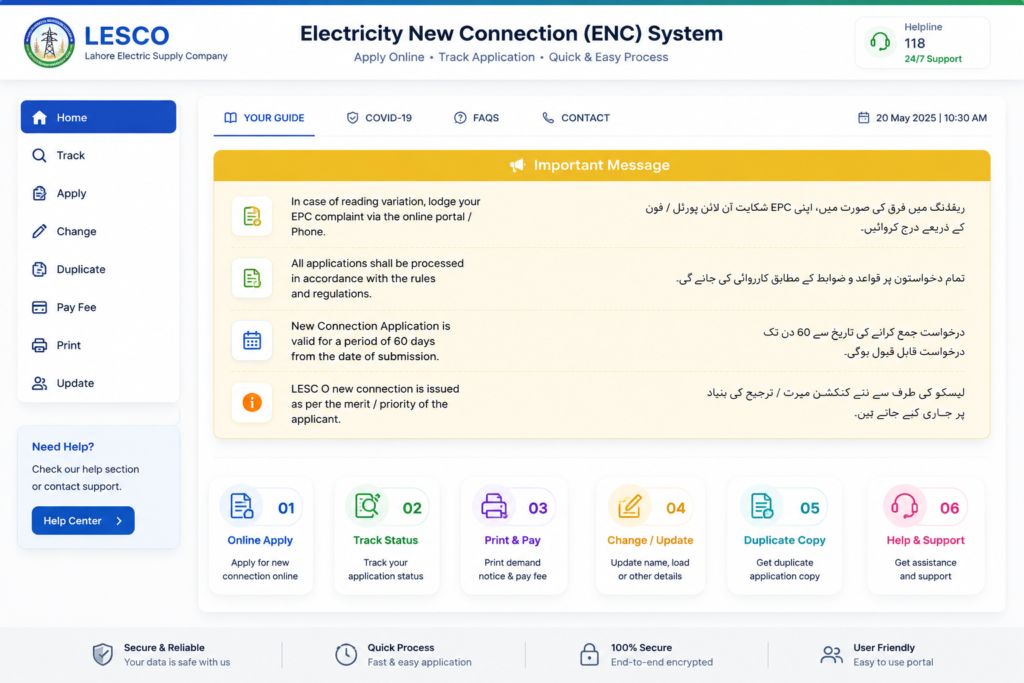The height and width of the screenshot is (683, 1024).
Task: Click the orange info icon for merit message
Action: 252,402
